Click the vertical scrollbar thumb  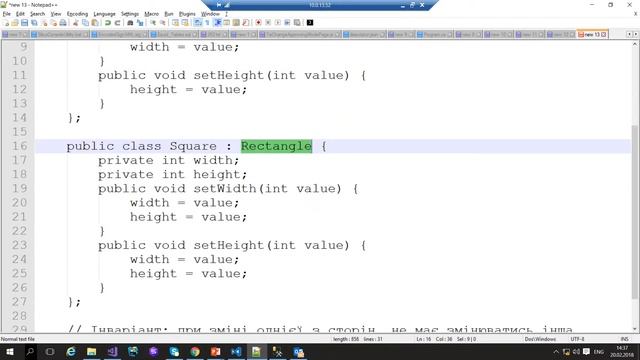pyautogui.click(x=635, y=212)
